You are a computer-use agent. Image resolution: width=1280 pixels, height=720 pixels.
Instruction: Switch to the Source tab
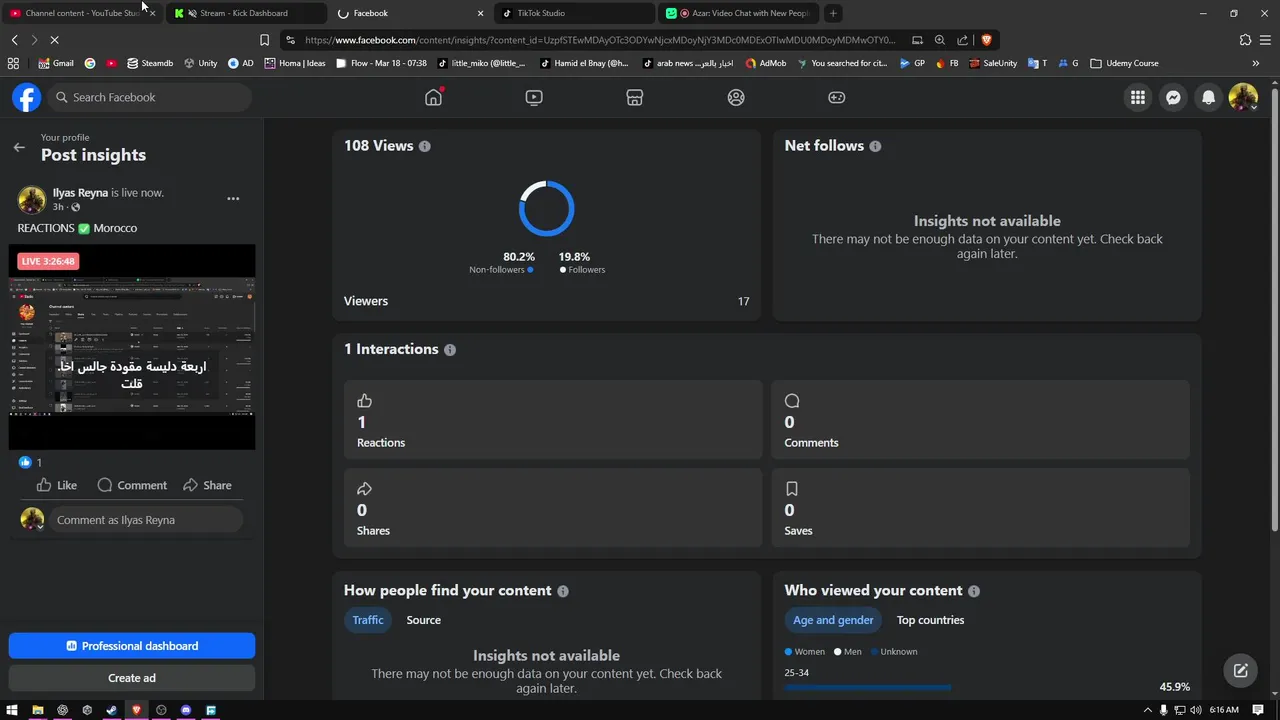pyautogui.click(x=423, y=620)
